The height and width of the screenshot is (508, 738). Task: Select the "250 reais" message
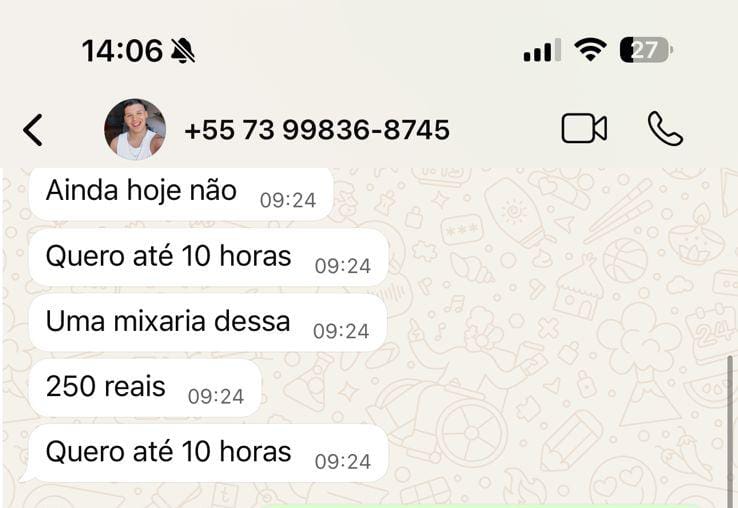pos(145,388)
